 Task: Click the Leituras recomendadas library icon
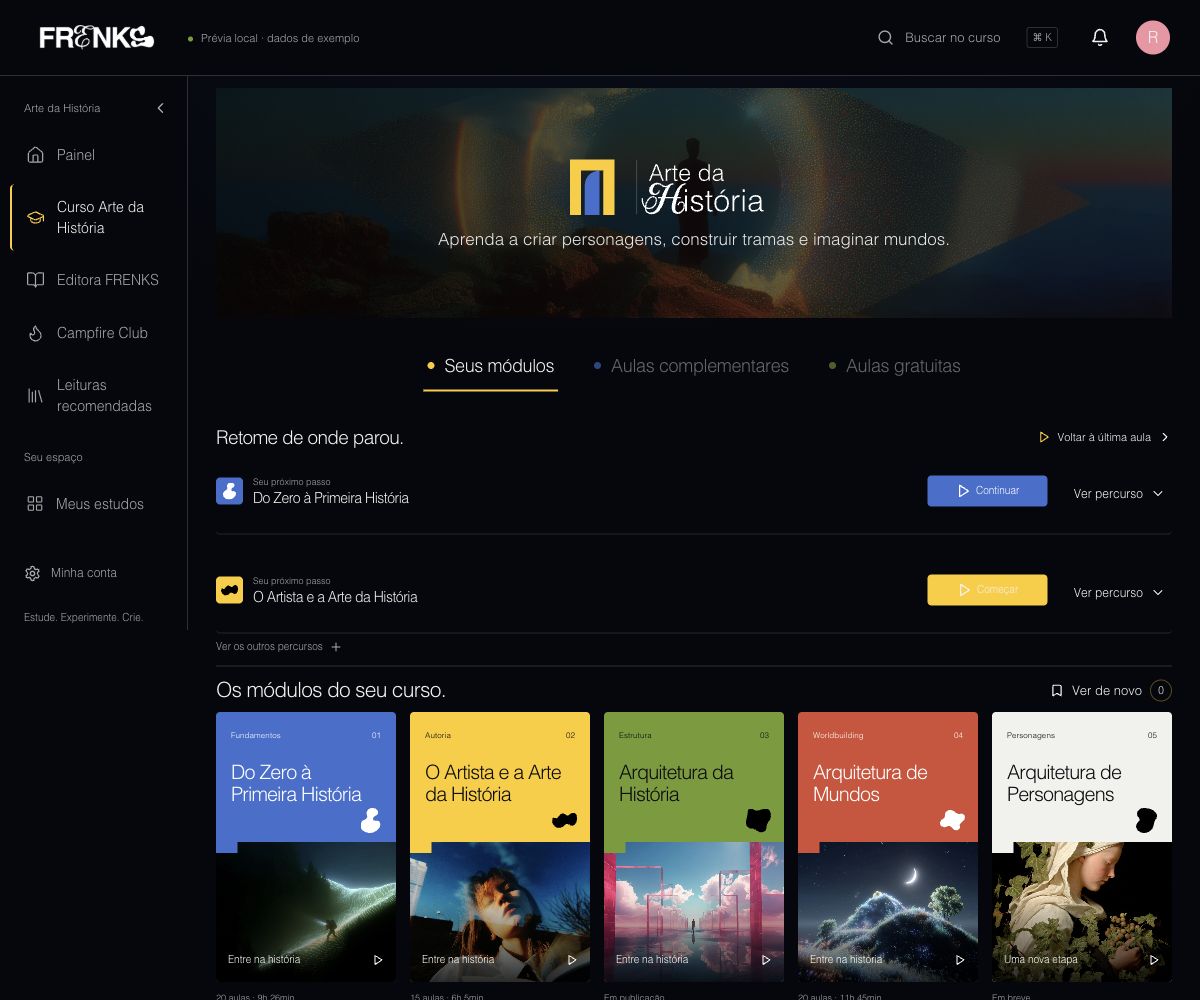(36, 396)
